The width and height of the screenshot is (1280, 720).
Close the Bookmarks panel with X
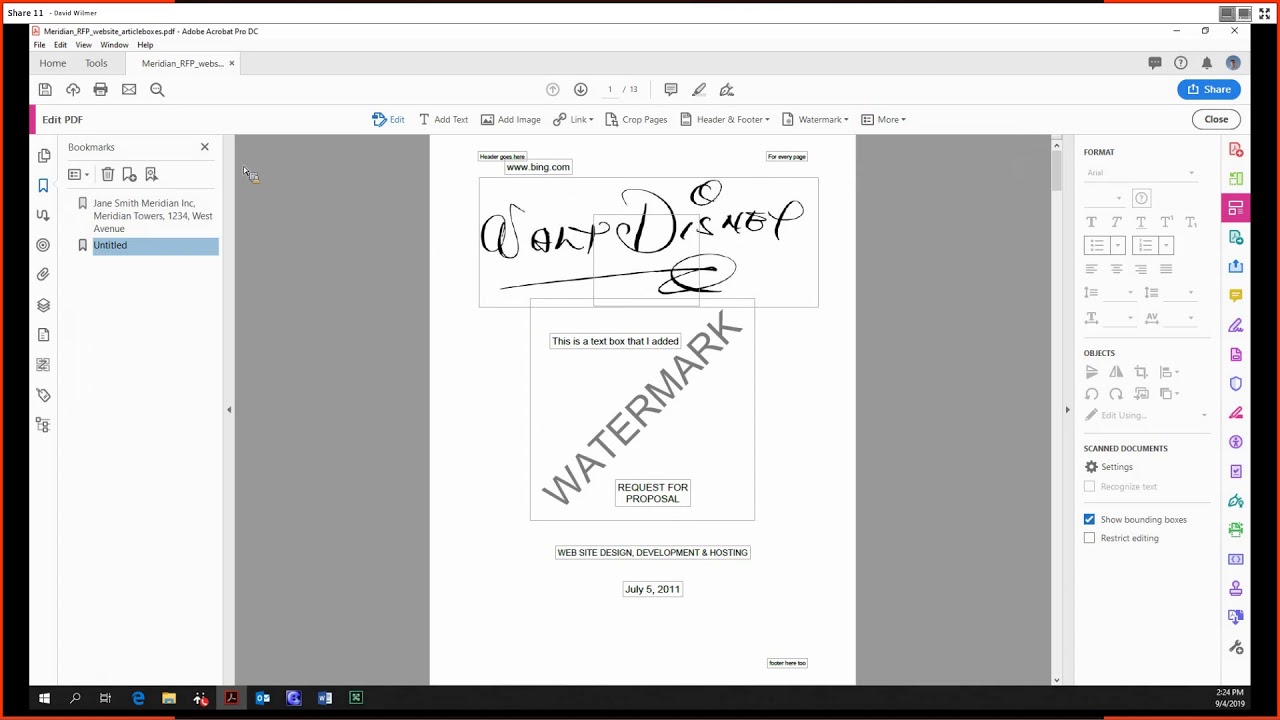(205, 147)
